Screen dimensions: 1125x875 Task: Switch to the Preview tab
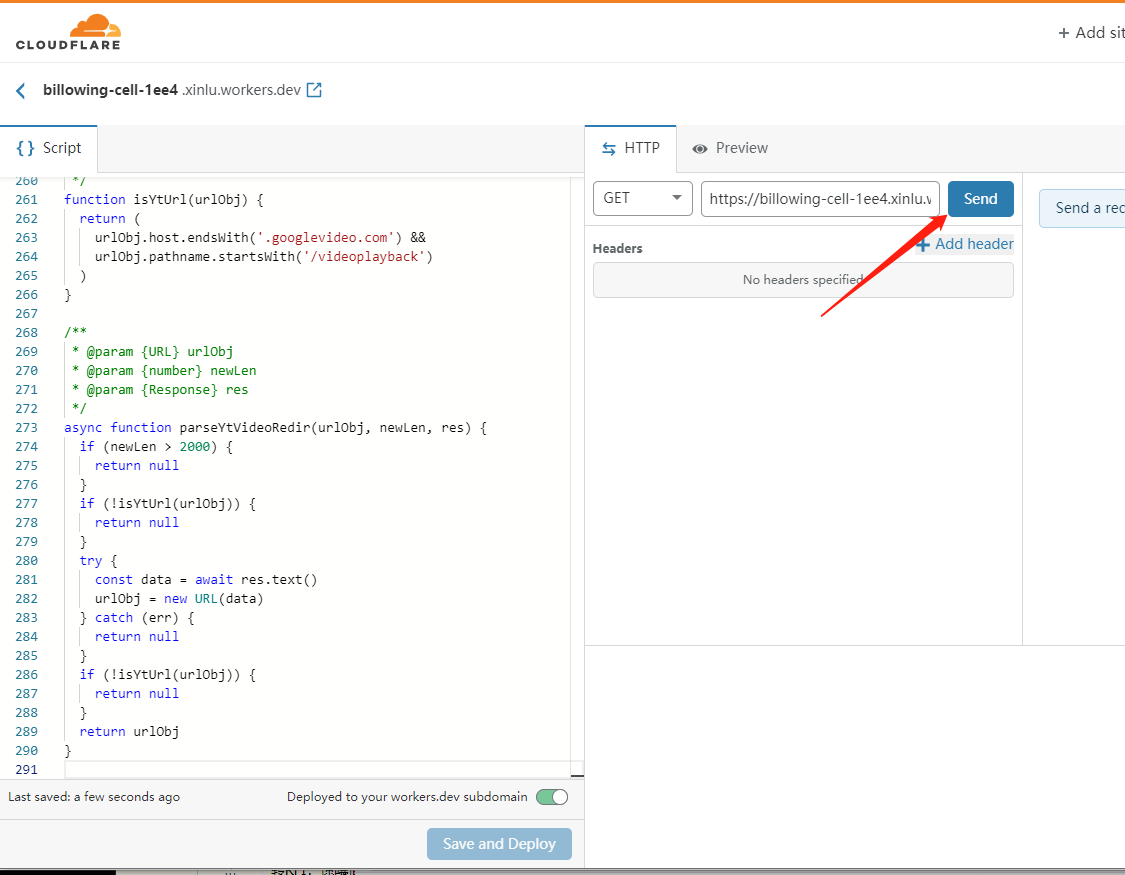pos(730,148)
